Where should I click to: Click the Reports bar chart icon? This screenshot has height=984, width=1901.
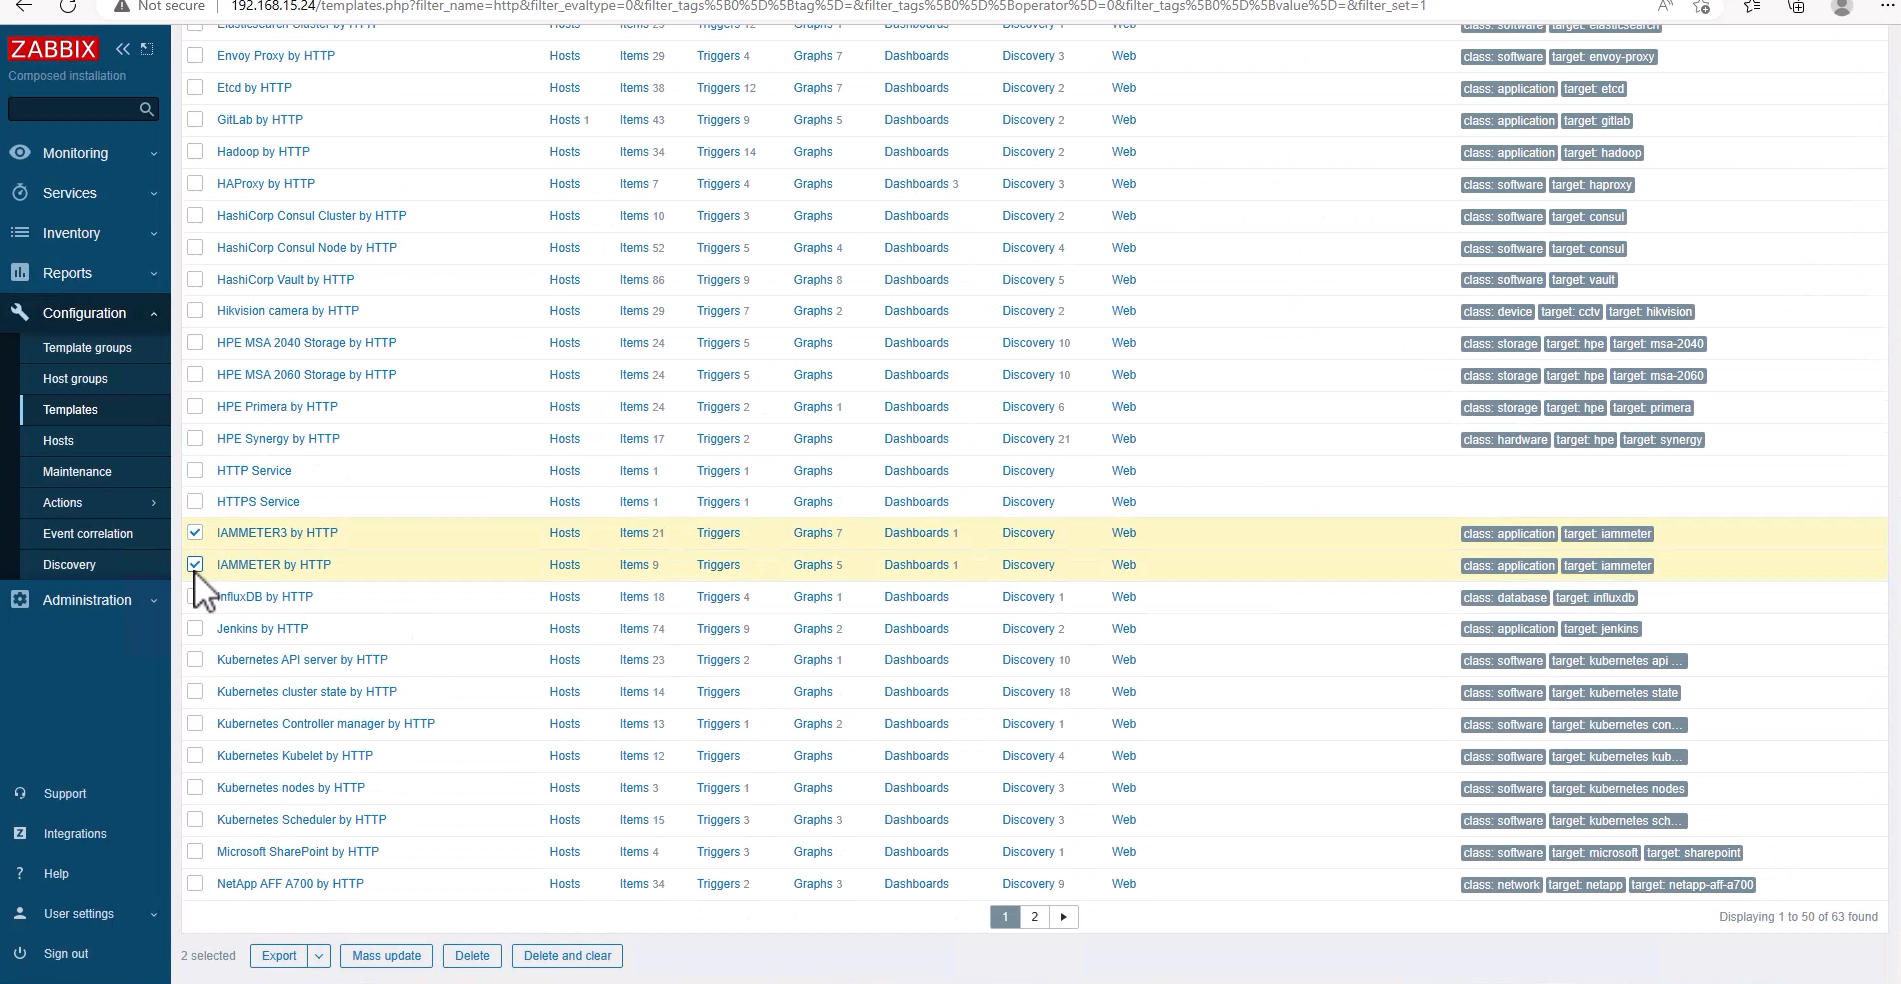[x=20, y=273]
